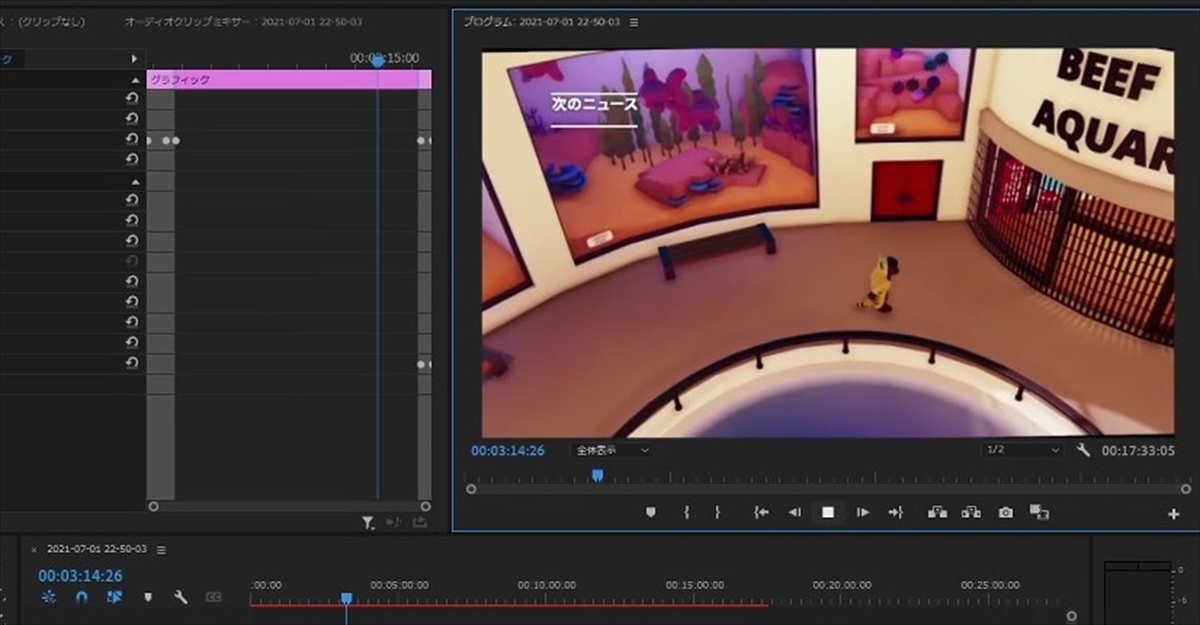Export frame with the camera icon
Image resolution: width=1200 pixels, height=625 pixels.
pyautogui.click(x=1005, y=512)
